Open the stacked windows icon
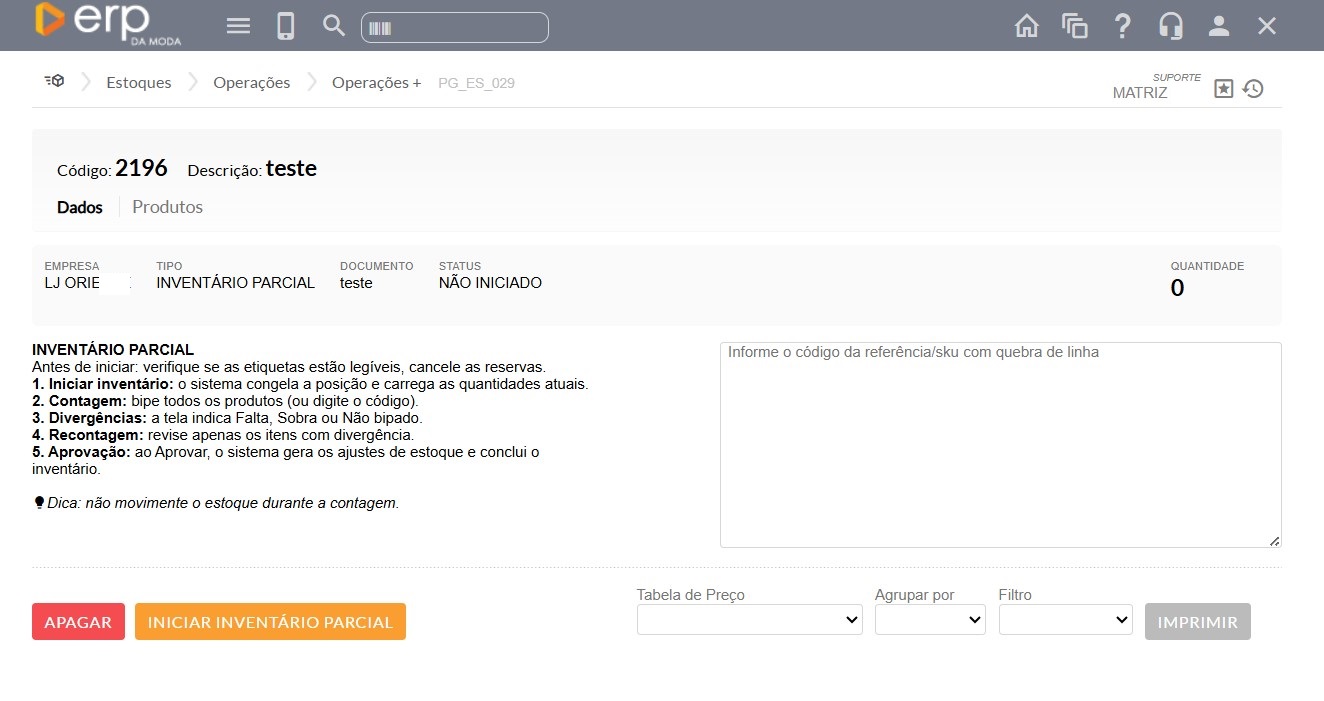Viewport: 1324px width, 701px height. (1075, 26)
